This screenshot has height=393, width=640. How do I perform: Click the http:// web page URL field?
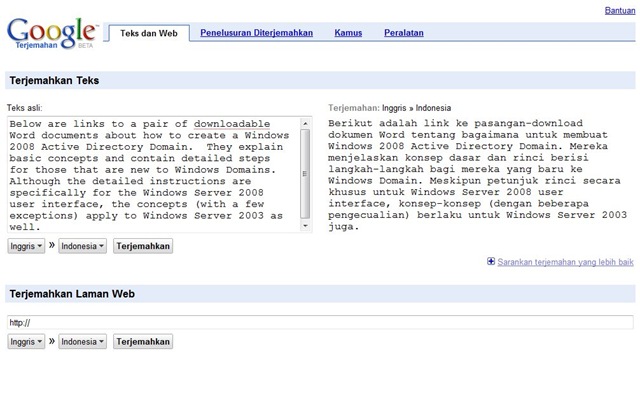tap(320, 322)
